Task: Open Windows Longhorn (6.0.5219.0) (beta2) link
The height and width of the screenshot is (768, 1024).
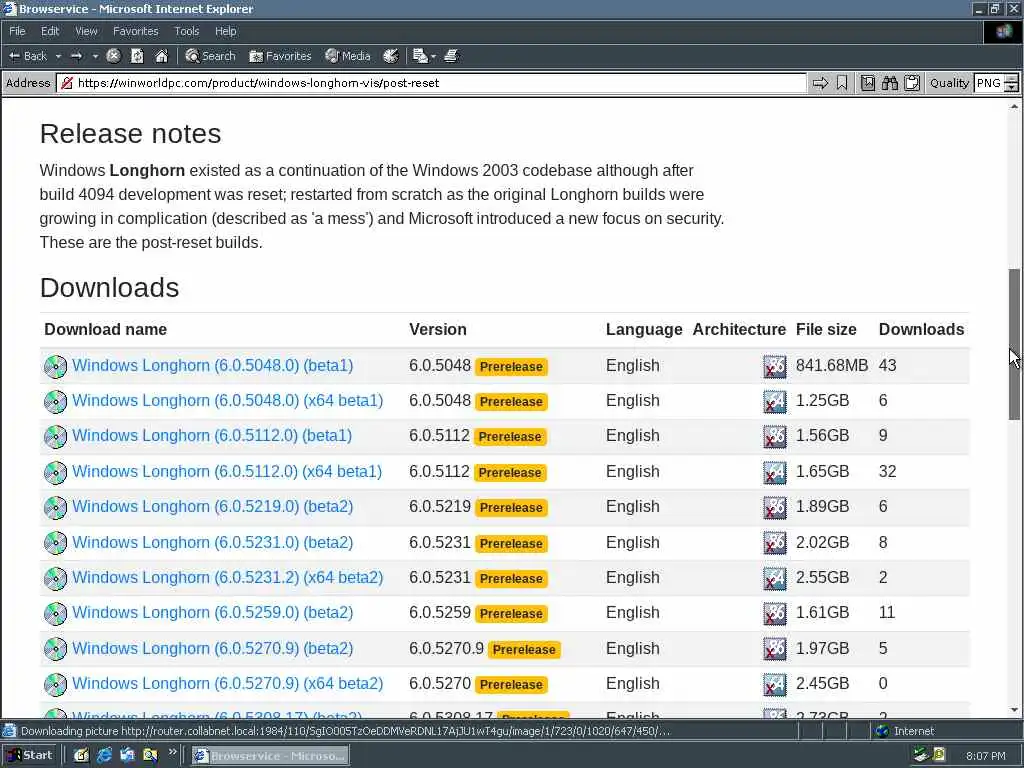Action: [x=212, y=507]
